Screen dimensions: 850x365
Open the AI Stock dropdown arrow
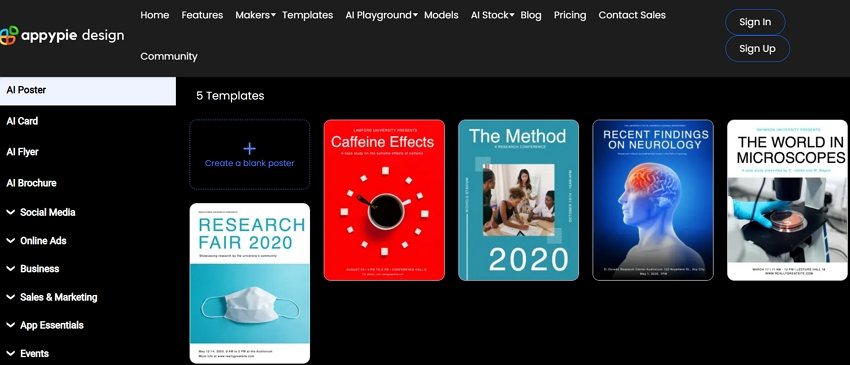pos(512,15)
